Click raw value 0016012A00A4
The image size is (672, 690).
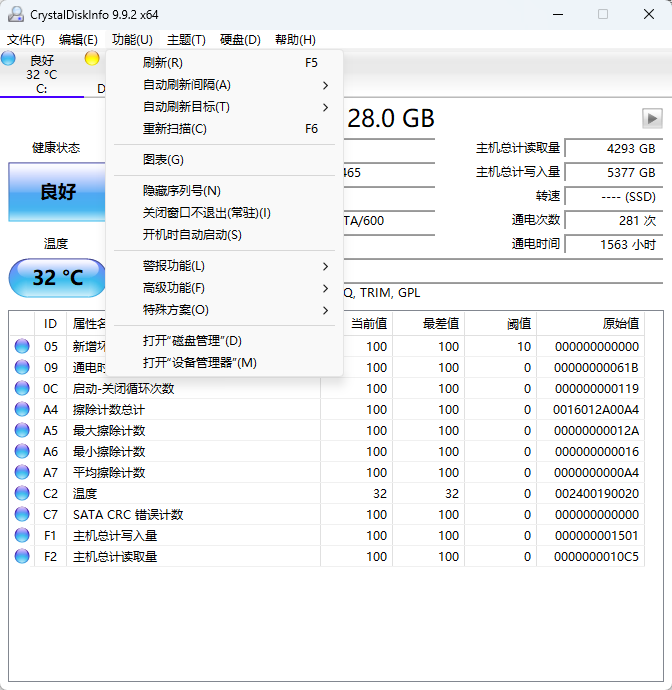tap(596, 410)
